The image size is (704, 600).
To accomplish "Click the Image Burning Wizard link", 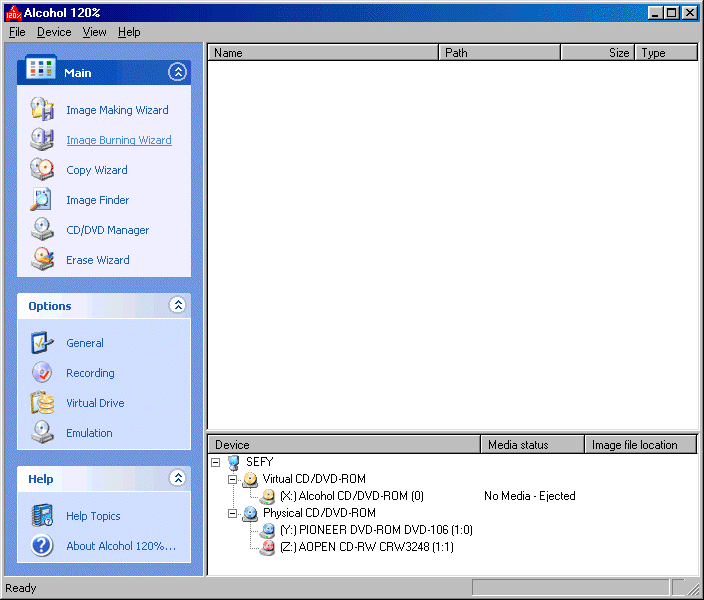I will (x=118, y=140).
